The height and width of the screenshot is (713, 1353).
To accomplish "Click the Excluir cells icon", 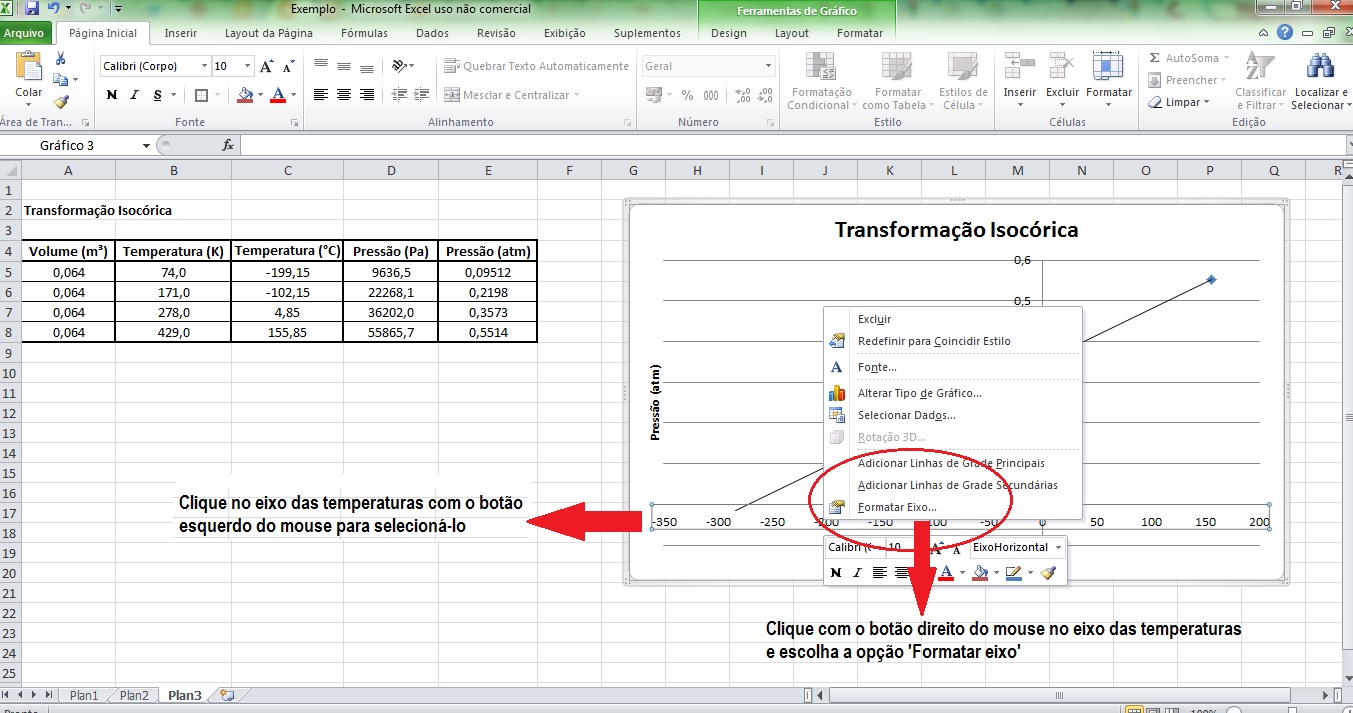I will pos(1062,66).
